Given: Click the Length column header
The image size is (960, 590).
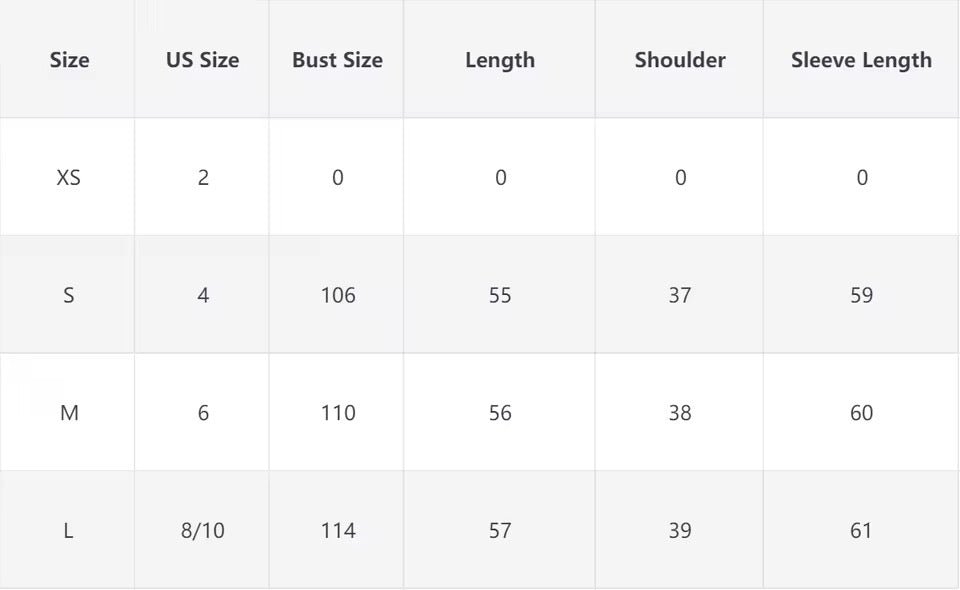Looking at the screenshot, I should pos(500,60).
